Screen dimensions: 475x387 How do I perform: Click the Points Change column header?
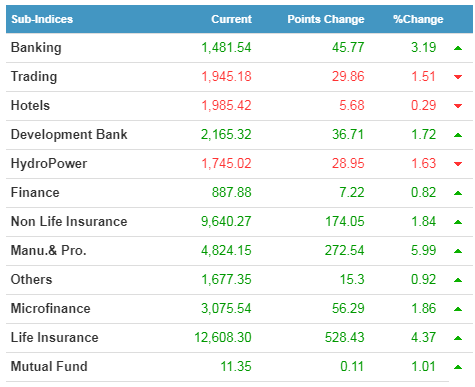click(326, 19)
